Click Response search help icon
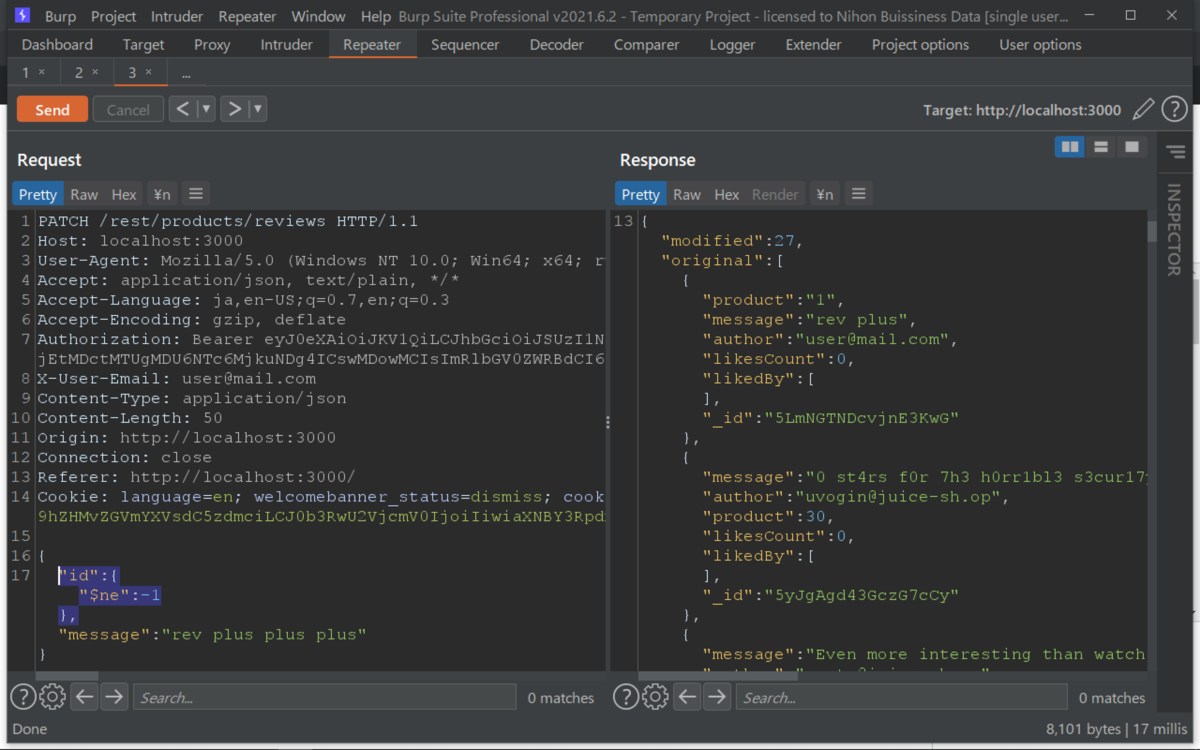Image resolution: width=1200 pixels, height=750 pixels. click(625, 697)
